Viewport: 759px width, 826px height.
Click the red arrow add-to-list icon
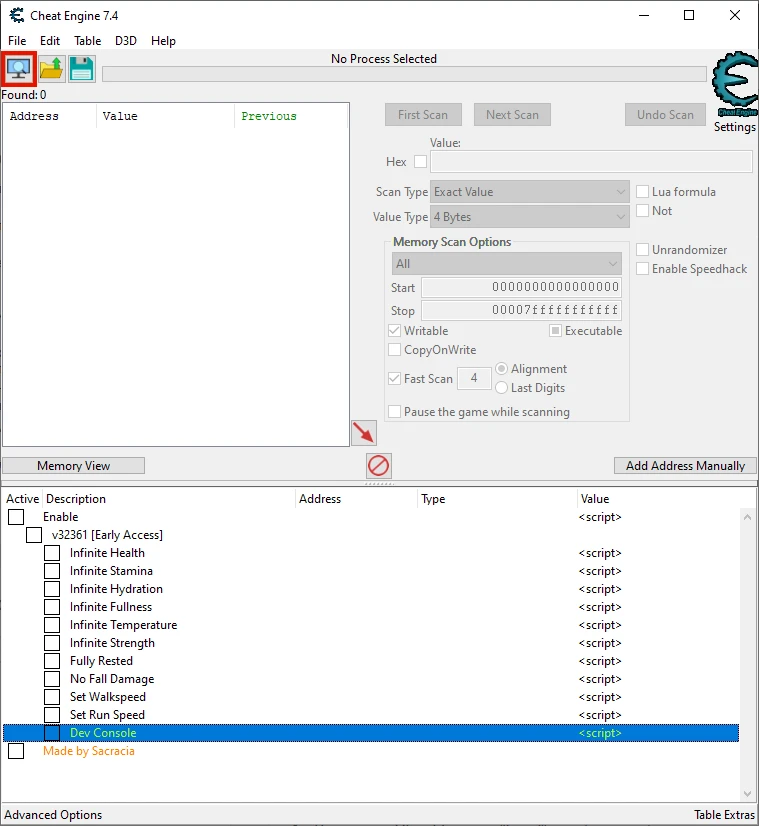coord(364,433)
